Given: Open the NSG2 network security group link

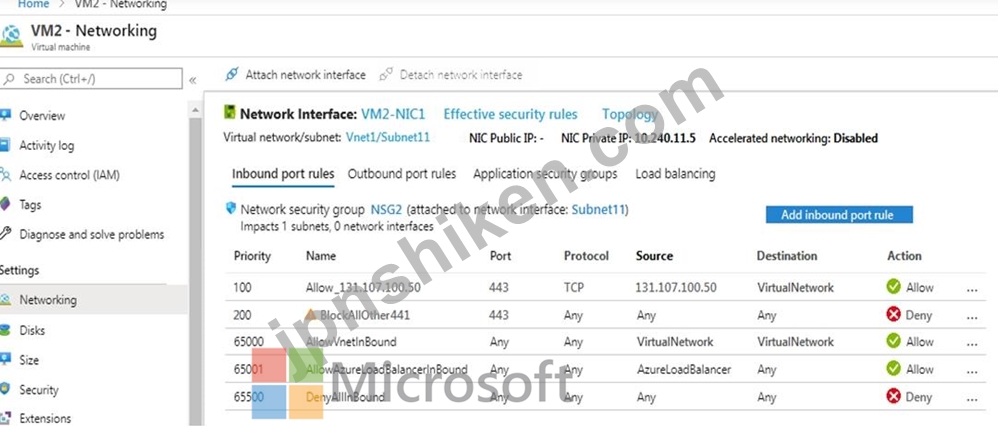Looking at the screenshot, I should pos(386,209).
